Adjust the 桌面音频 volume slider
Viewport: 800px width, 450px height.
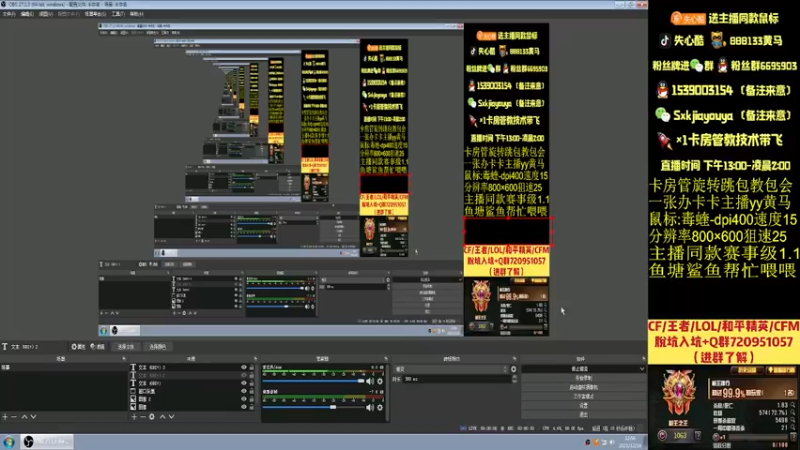pos(314,407)
